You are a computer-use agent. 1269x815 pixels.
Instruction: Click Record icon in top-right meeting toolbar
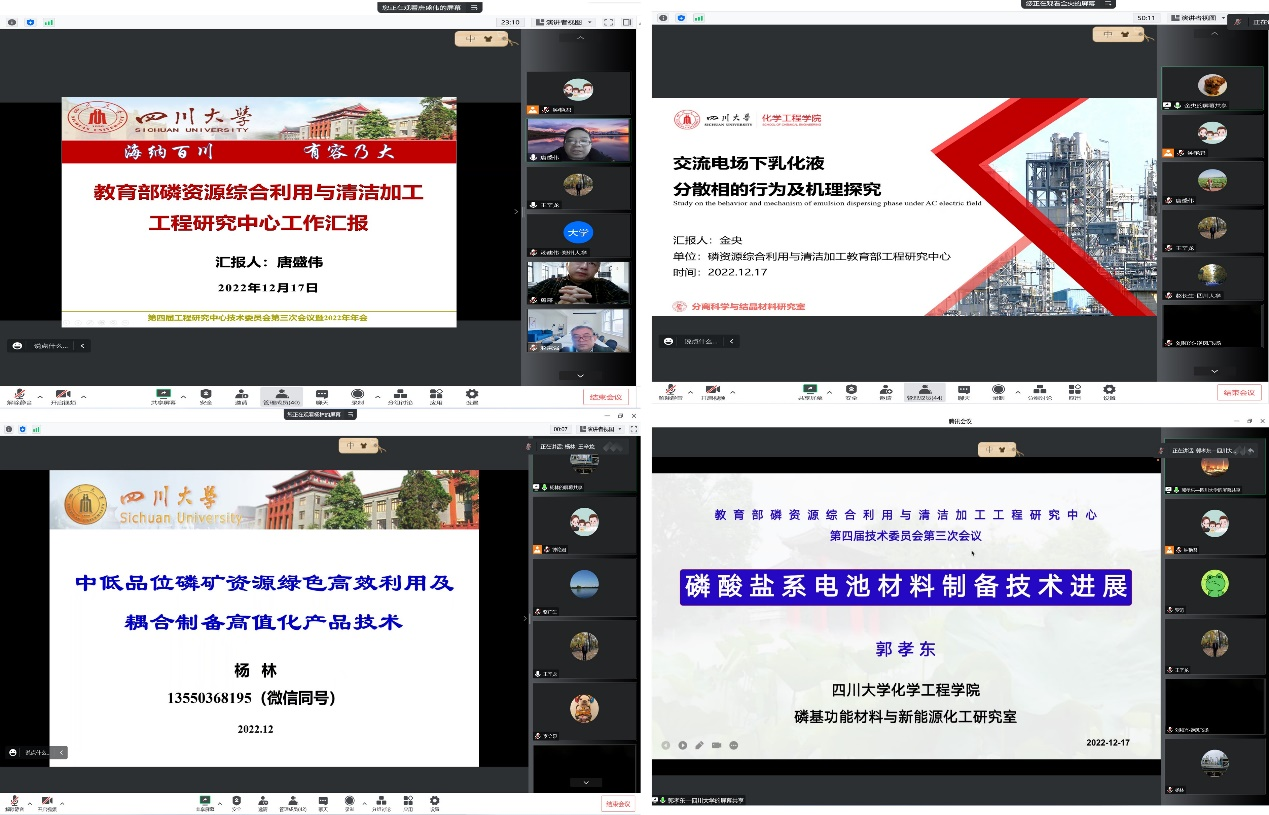[x=998, y=391]
